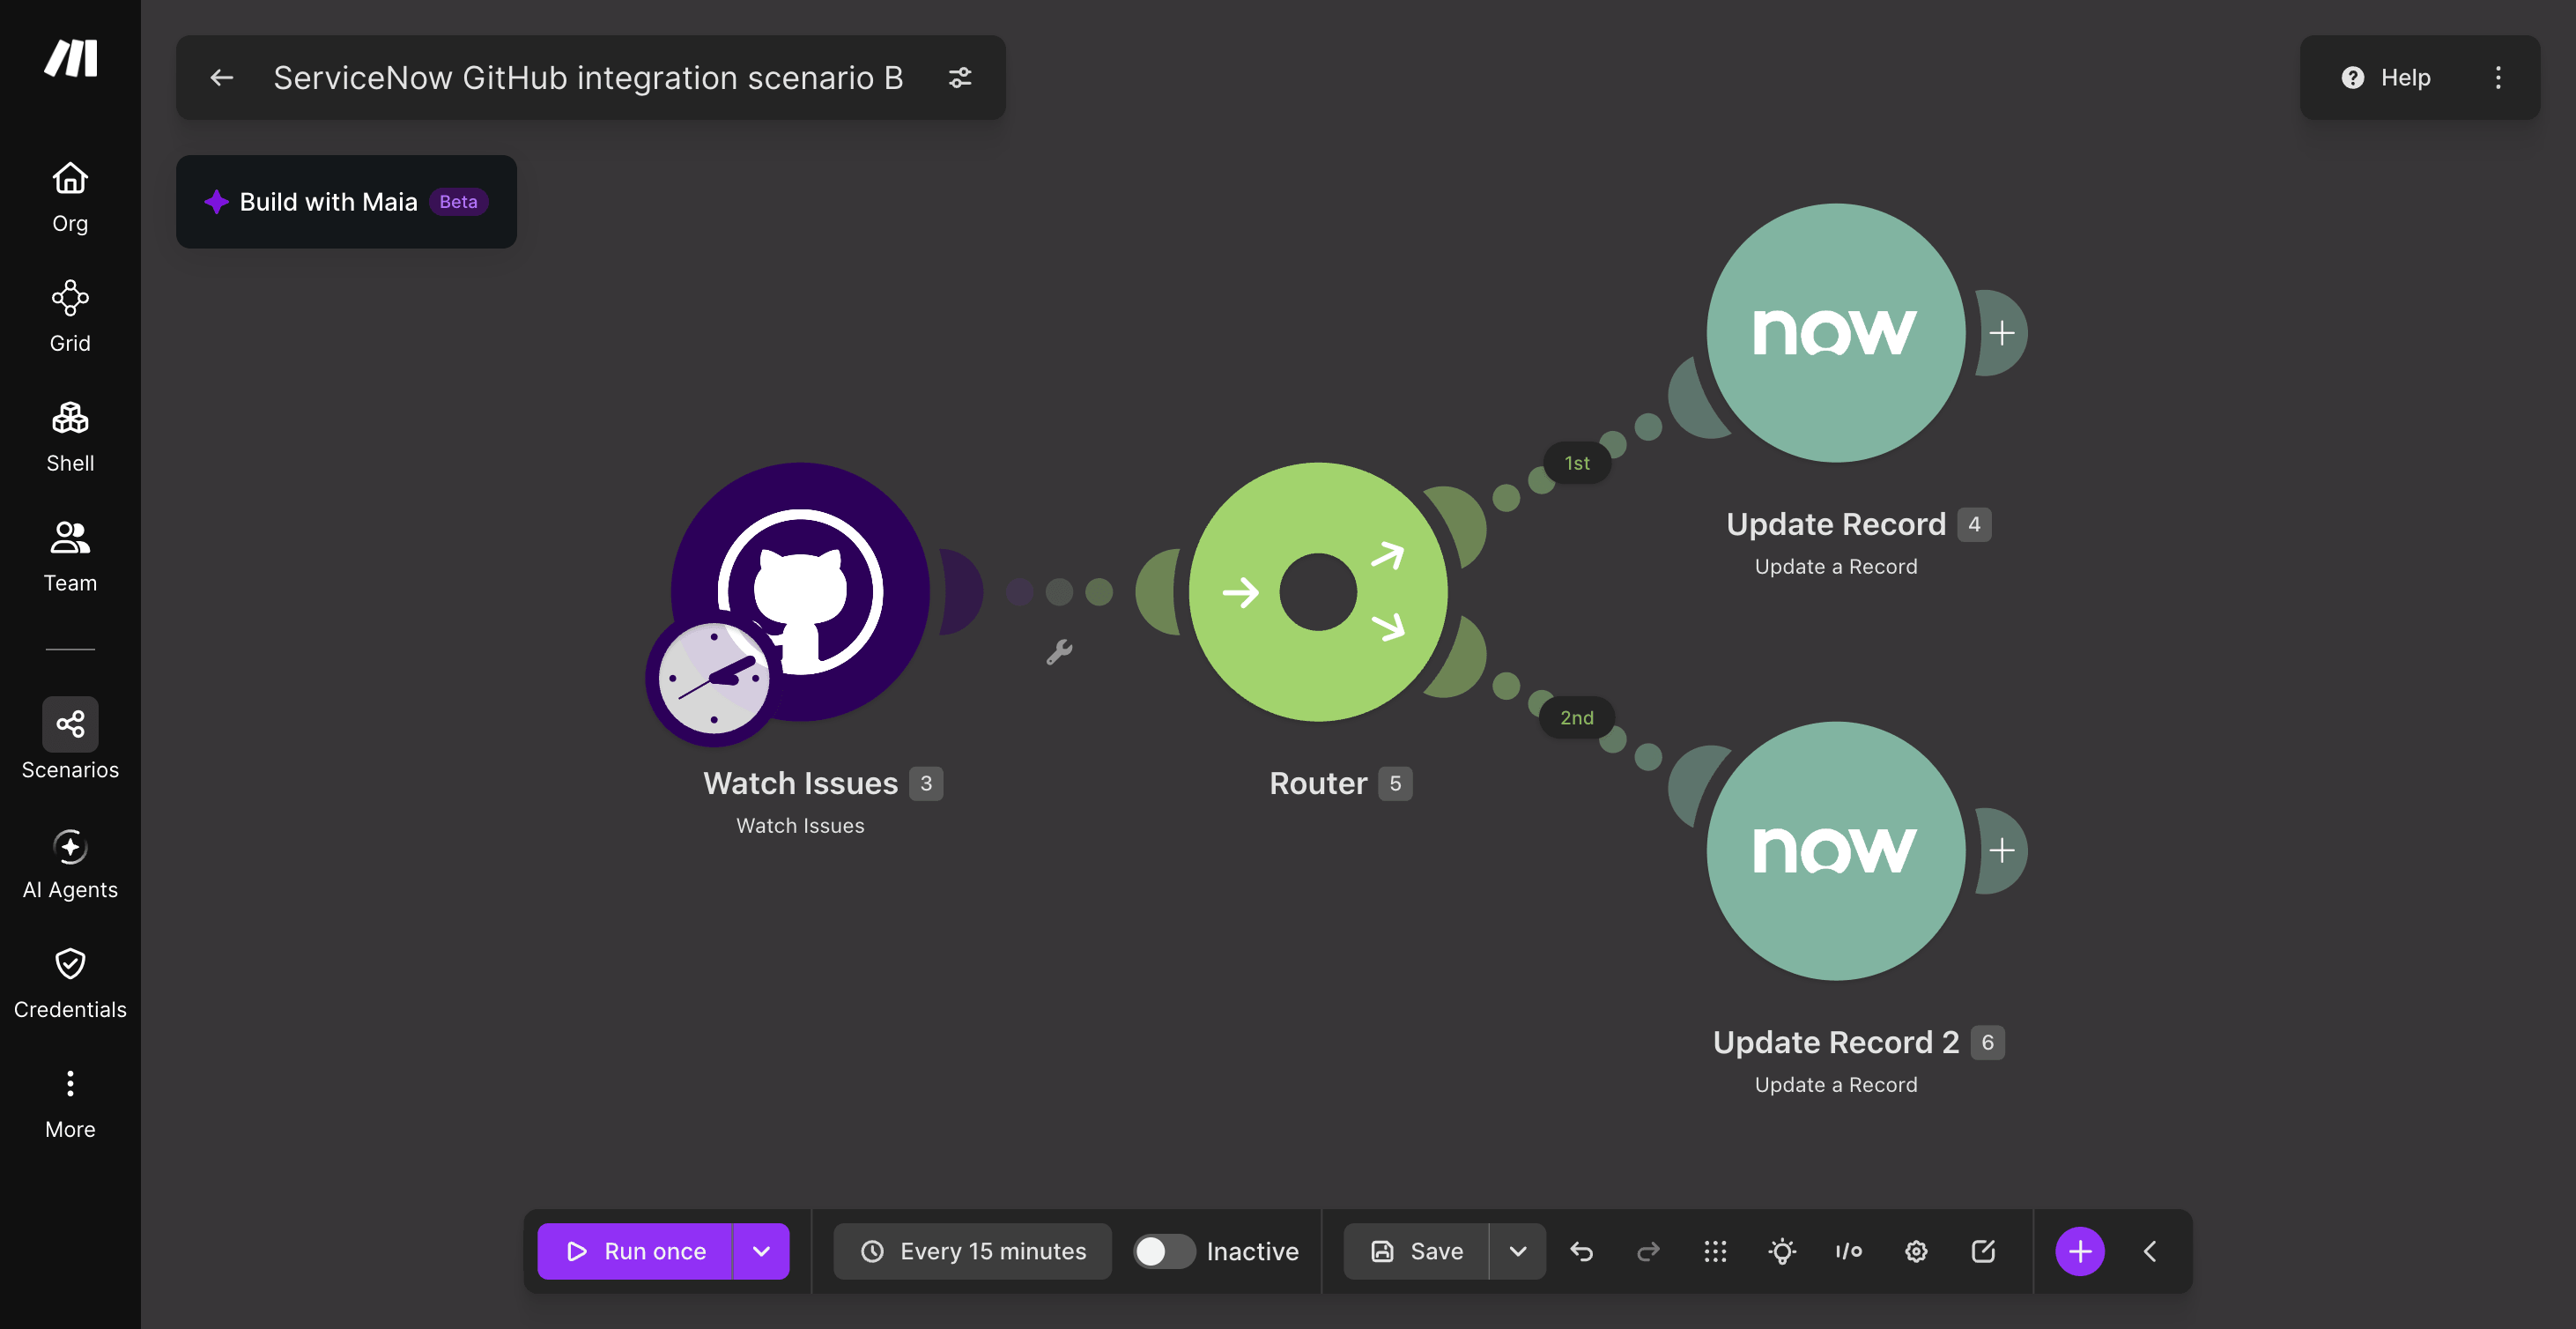Collapse the bottom toolbar with the chevron
The image size is (2576, 1329).
tap(2150, 1251)
